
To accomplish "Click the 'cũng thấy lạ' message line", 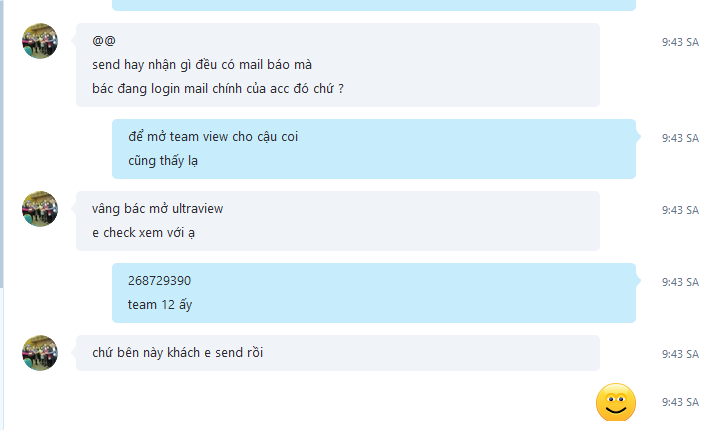I will point(163,161).
